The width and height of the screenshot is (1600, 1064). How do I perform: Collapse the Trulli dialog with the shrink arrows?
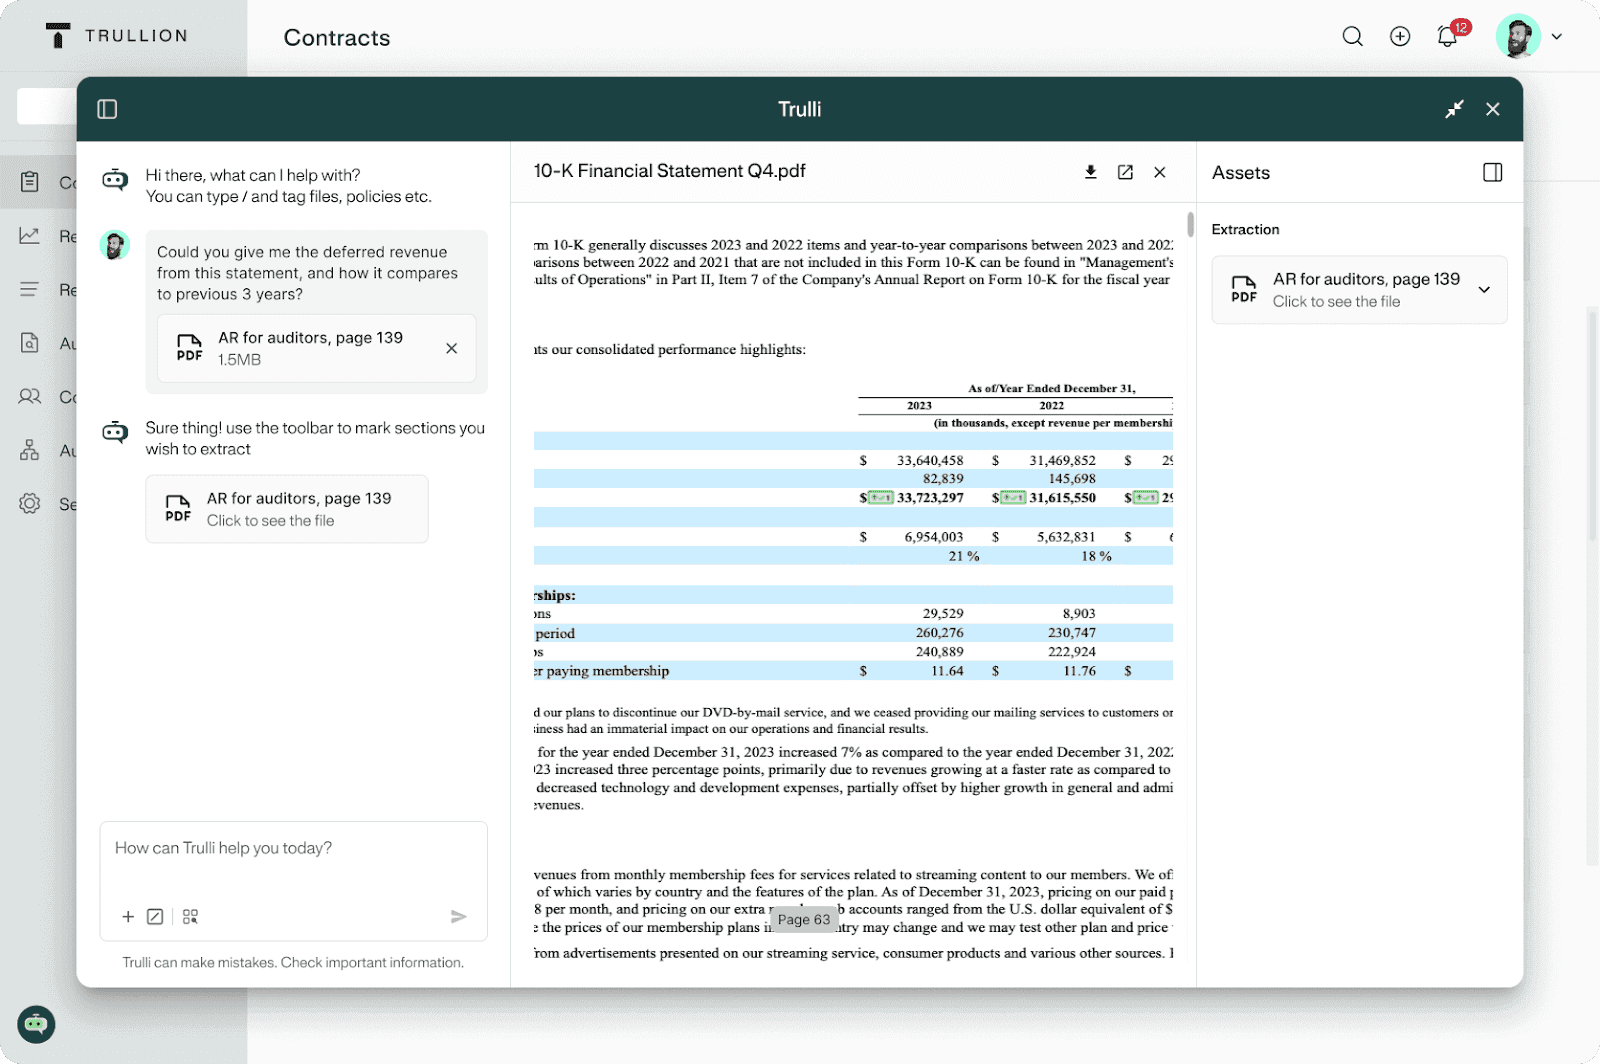(x=1455, y=109)
